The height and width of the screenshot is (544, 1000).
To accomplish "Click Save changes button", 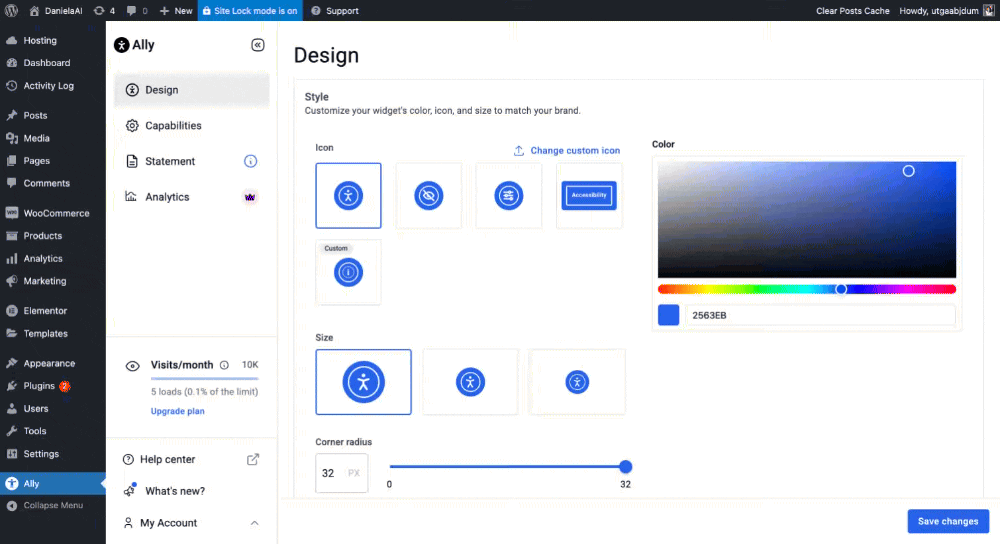I will [x=947, y=521].
